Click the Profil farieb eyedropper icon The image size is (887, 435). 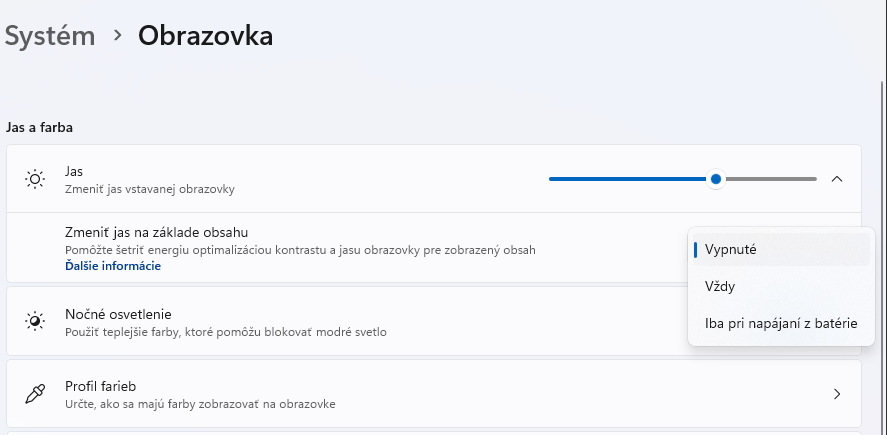point(35,394)
